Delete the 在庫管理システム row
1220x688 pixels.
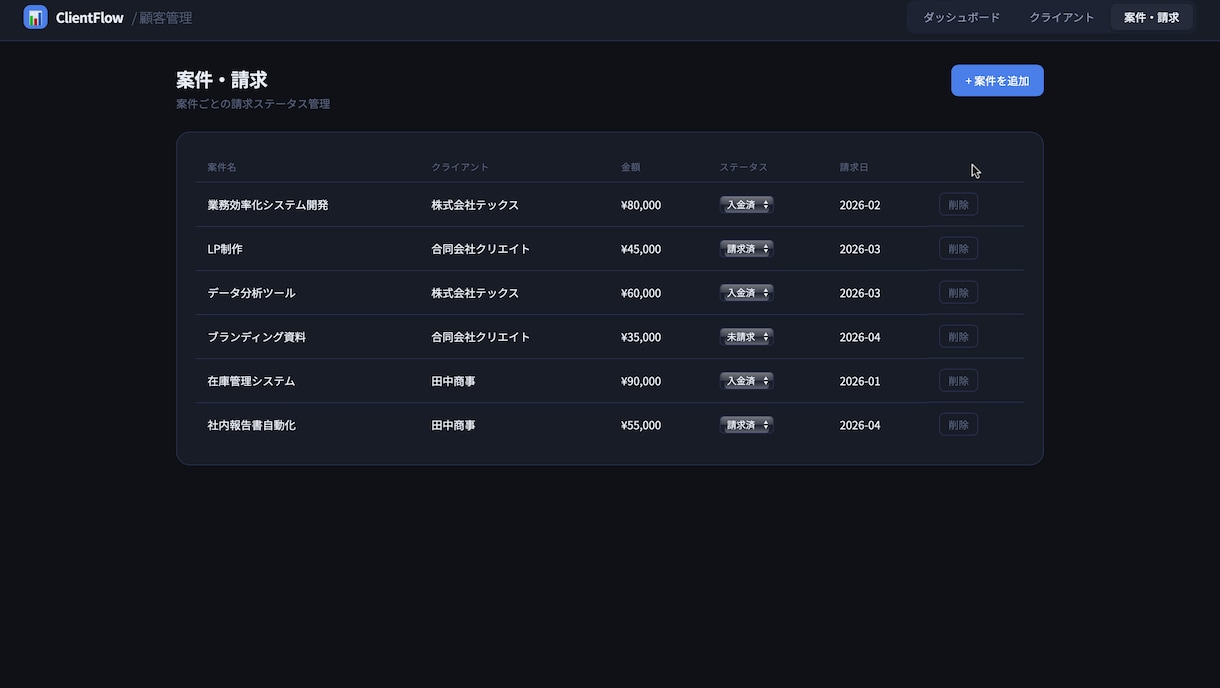958,381
